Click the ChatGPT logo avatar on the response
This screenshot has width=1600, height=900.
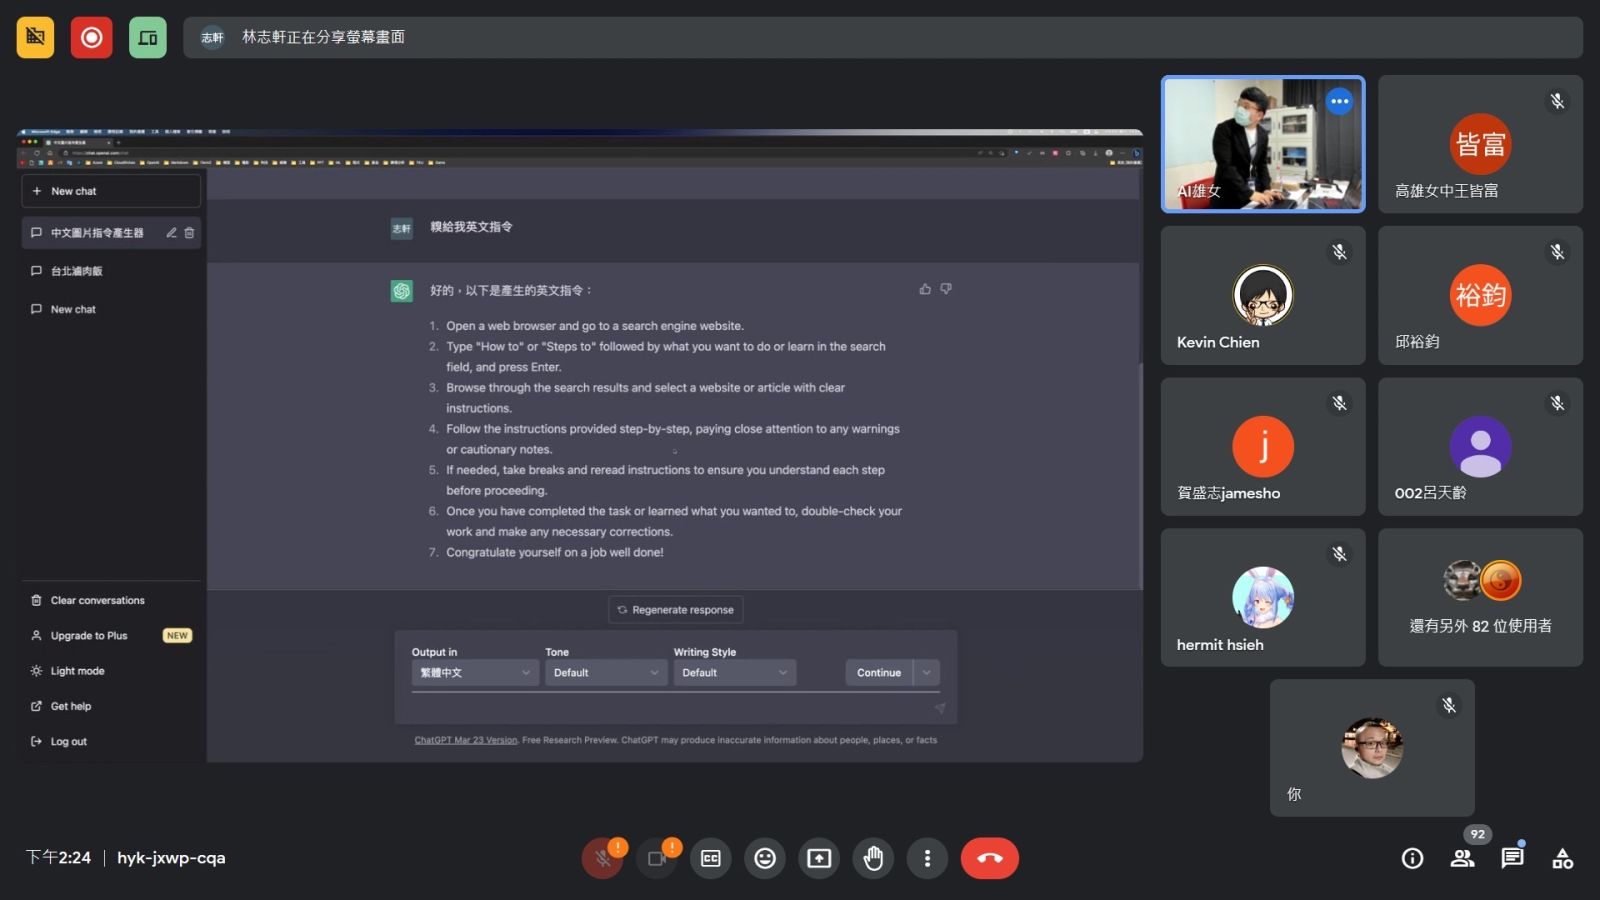[x=401, y=291]
